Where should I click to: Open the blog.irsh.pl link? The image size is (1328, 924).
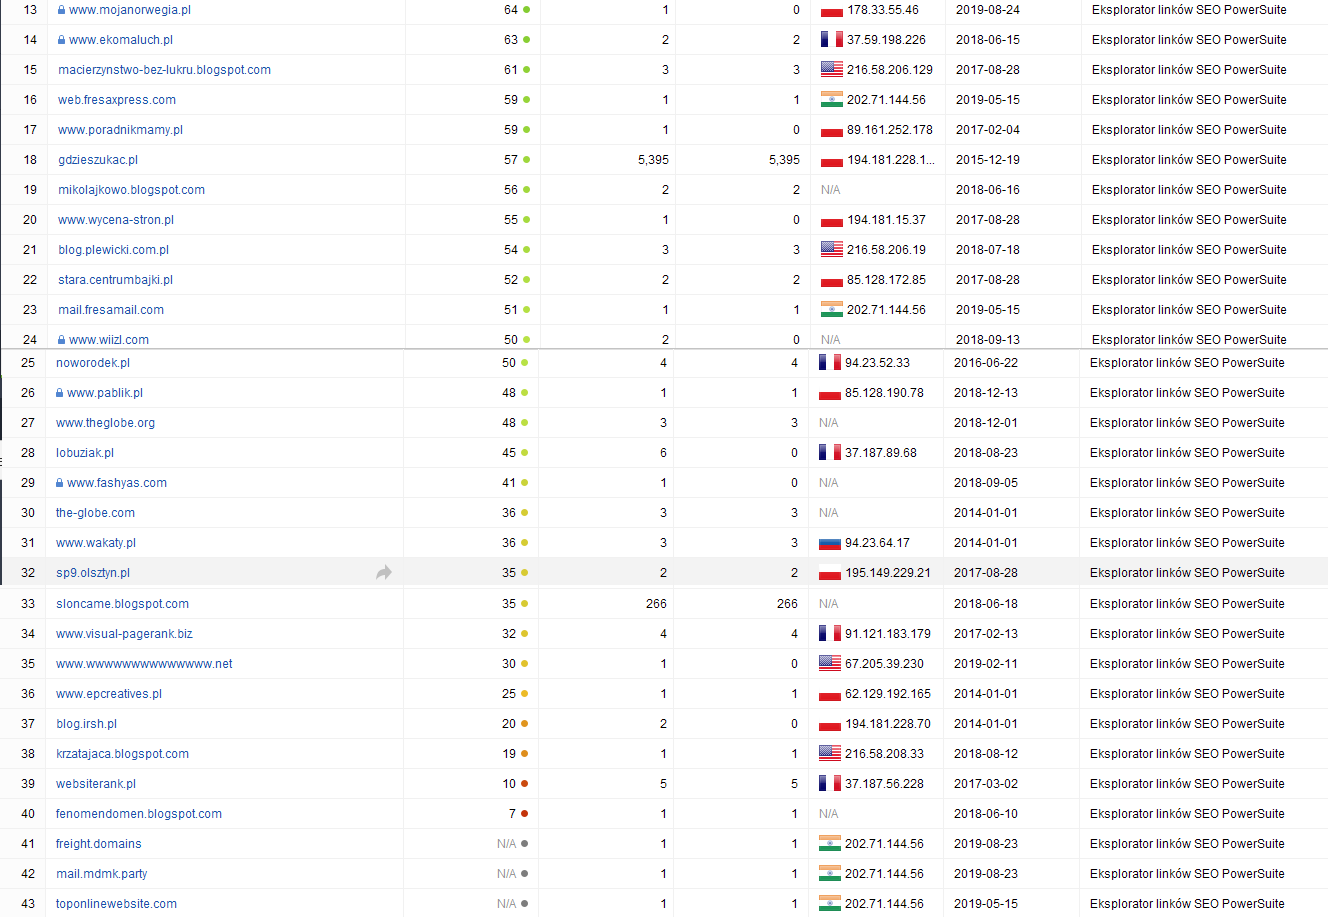87,724
